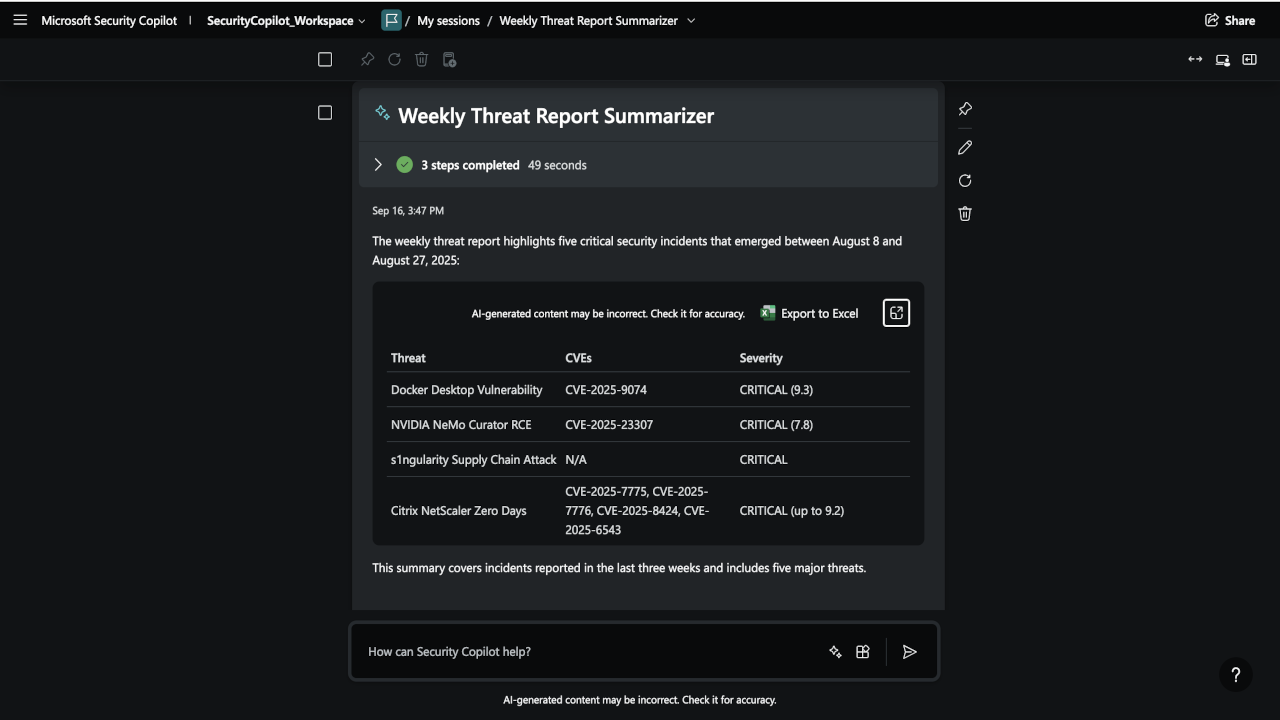The height and width of the screenshot is (720, 1280).
Task: Open the hamburger navigation menu
Action: tap(20, 20)
